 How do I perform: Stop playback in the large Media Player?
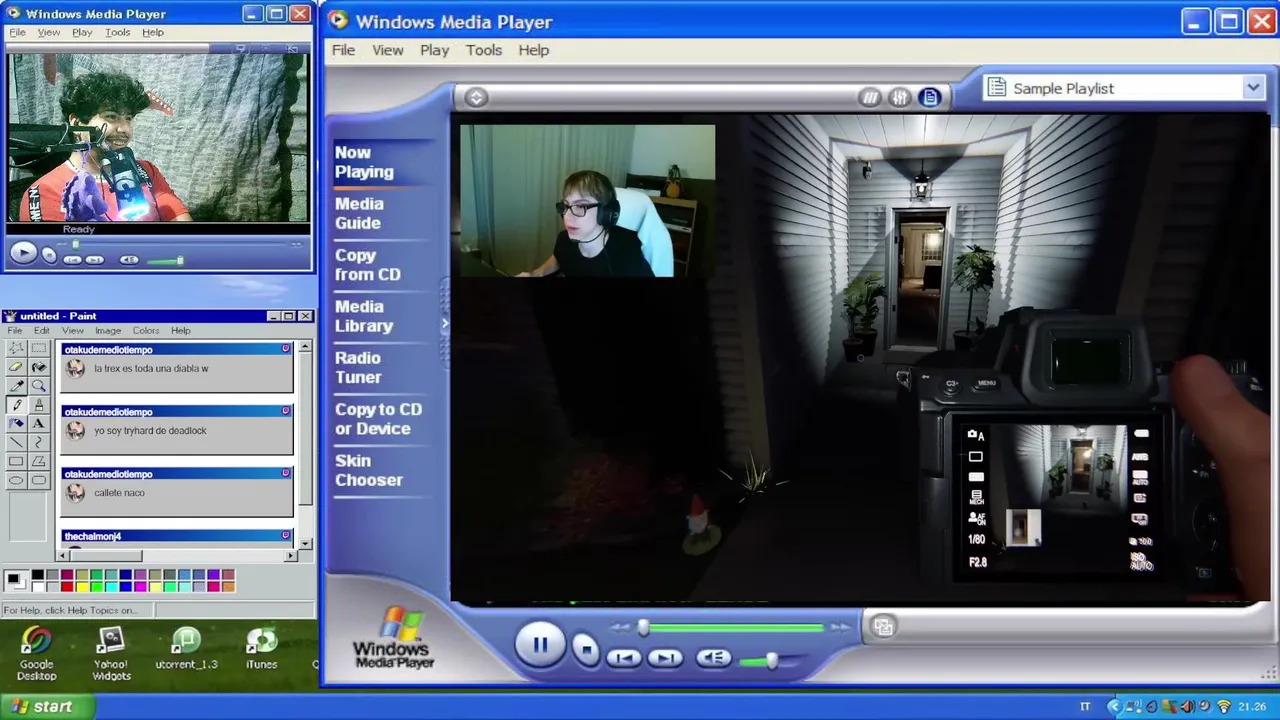[x=586, y=650]
